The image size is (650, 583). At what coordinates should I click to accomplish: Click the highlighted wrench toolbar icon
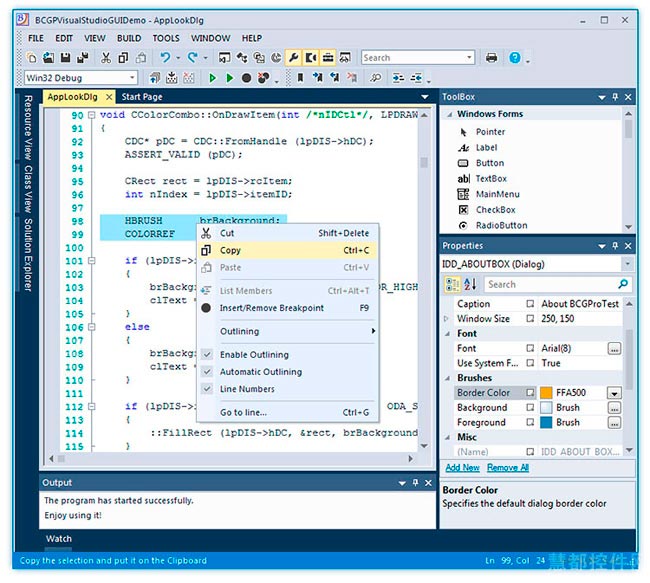click(x=293, y=57)
